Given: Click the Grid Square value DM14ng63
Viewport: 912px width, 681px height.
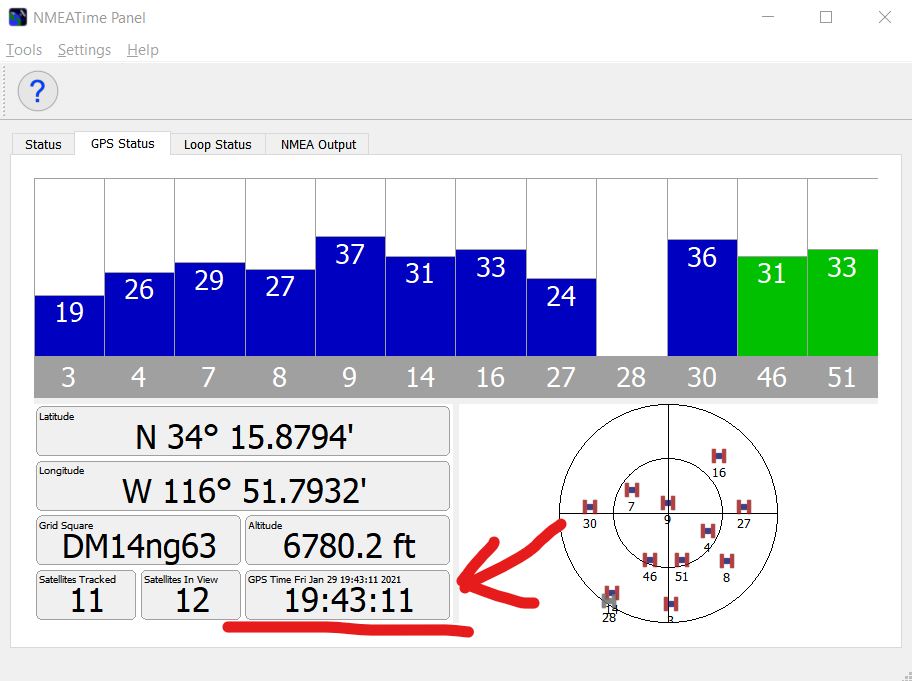Looking at the screenshot, I should pos(139,546).
